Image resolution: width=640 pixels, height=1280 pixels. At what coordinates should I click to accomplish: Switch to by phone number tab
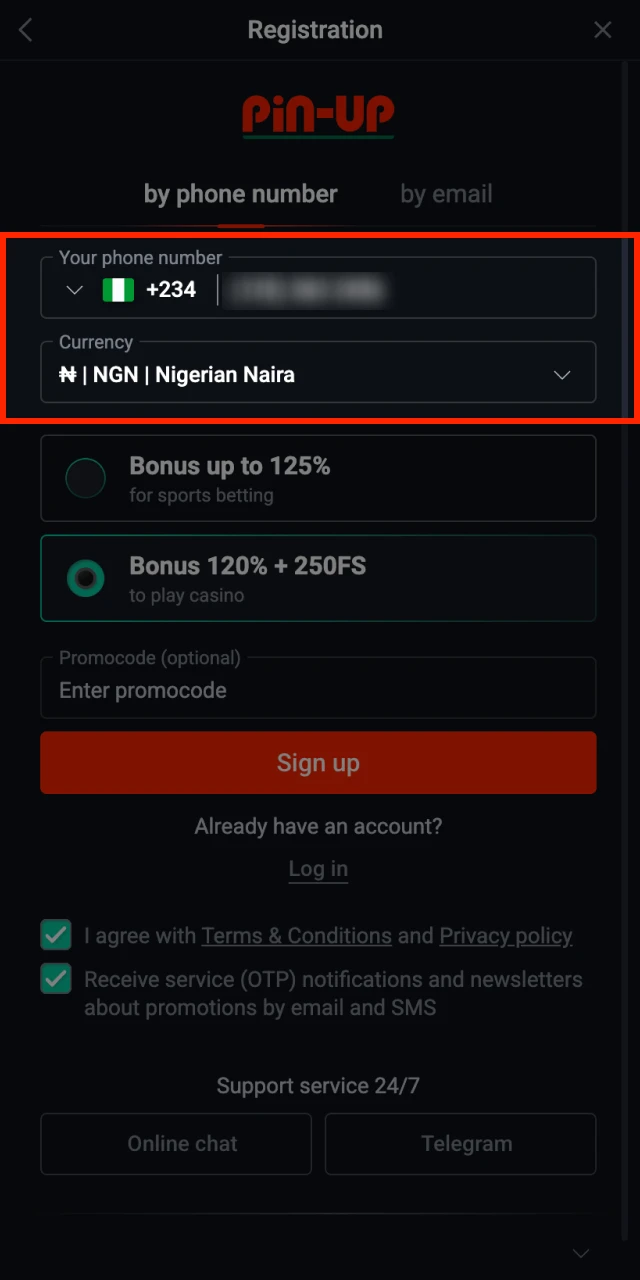241,194
